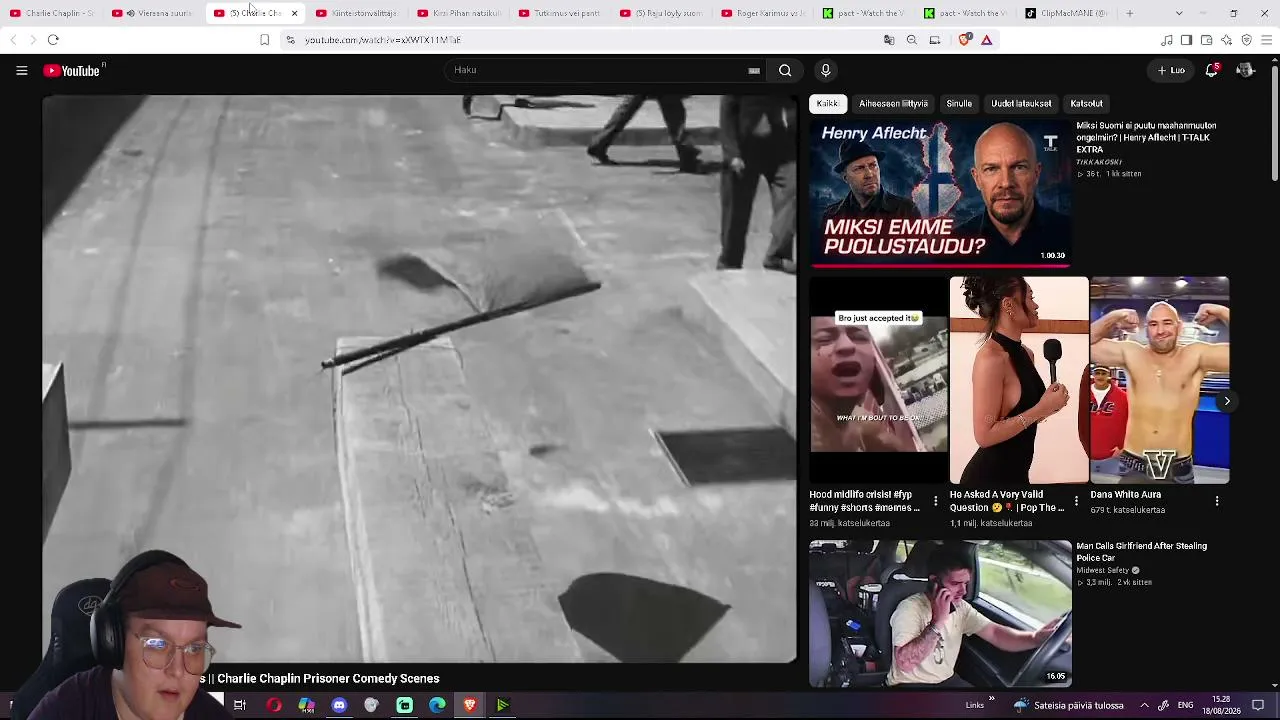Show hidden system tray icons
This screenshot has width=1280, height=720.
pos(1144,705)
